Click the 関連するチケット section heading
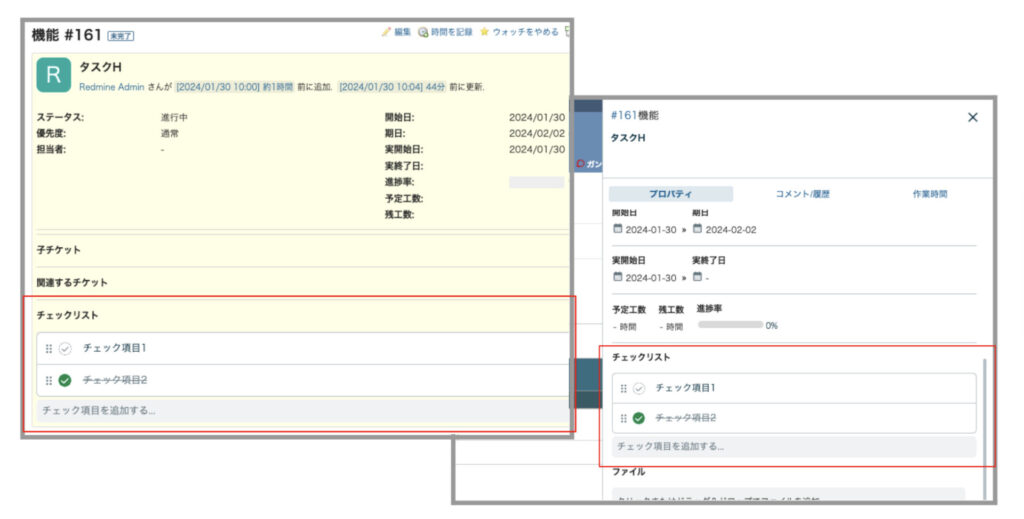 coord(72,283)
